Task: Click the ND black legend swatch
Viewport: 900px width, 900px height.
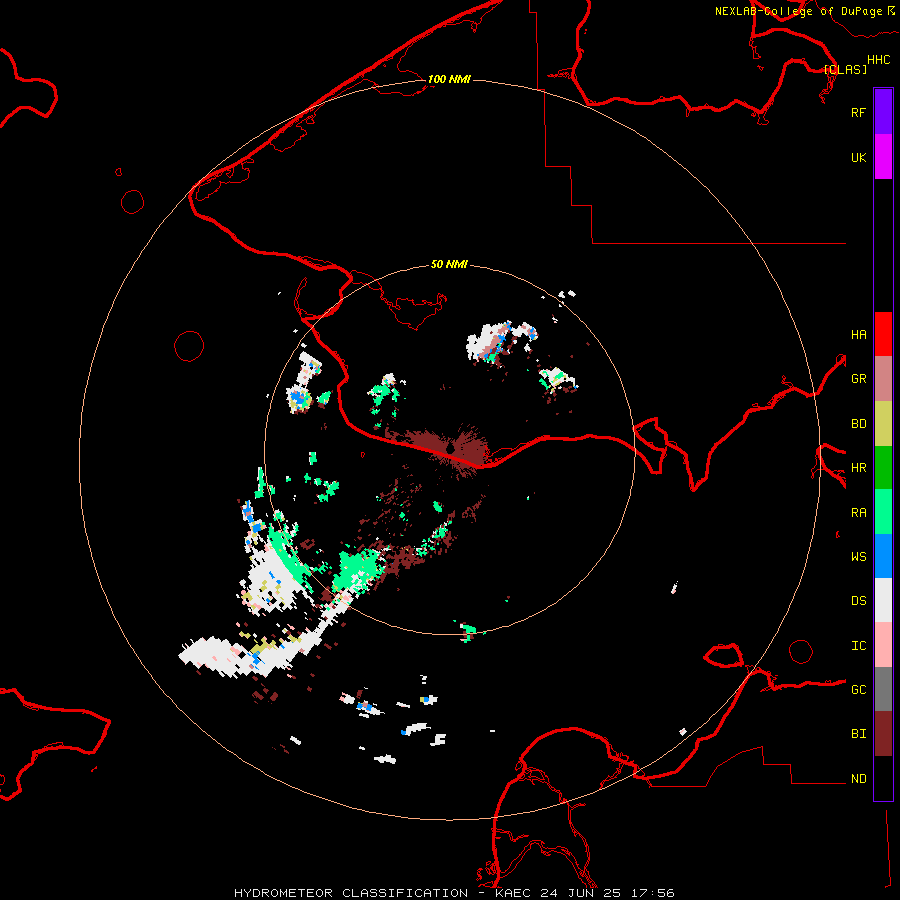Action: click(x=883, y=778)
